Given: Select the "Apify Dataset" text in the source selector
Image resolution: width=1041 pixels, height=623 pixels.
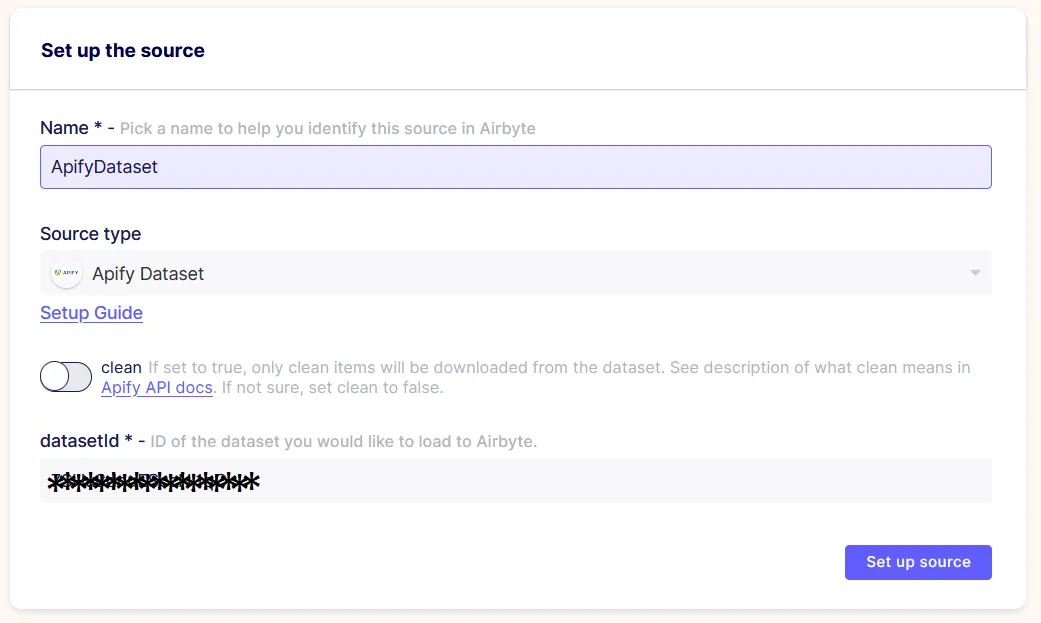Looking at the screenshot, I should (148, 274).
